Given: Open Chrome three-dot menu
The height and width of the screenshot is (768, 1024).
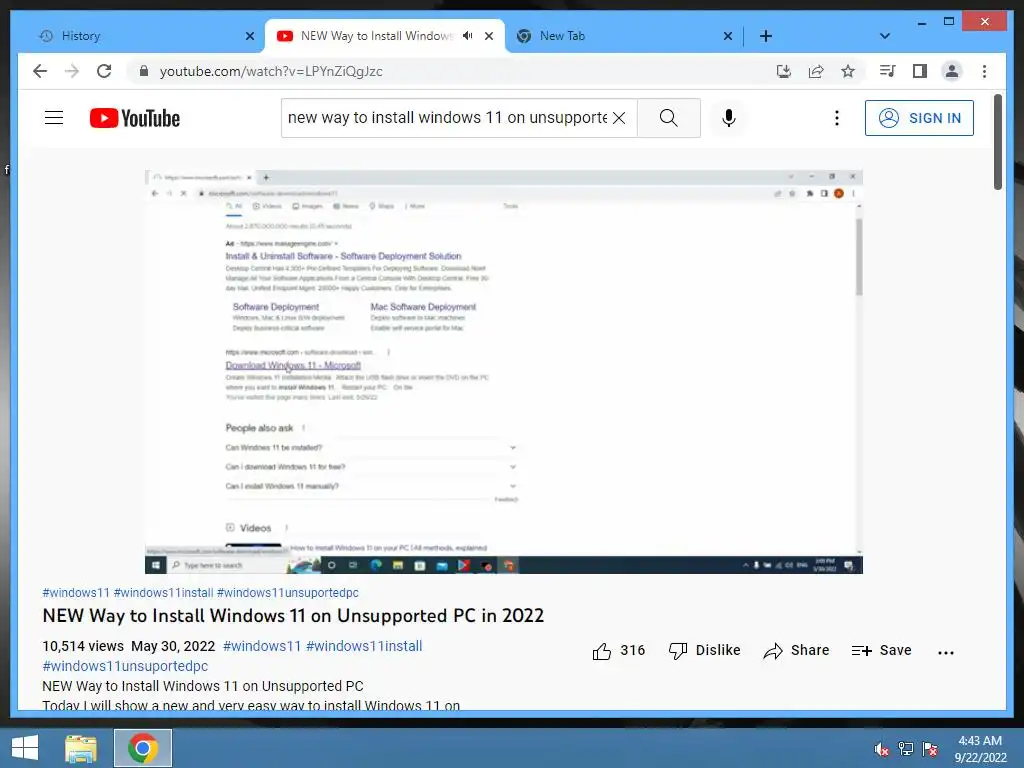Looking at the screenshot, I should pyautogui.click(x=984, y=71).
